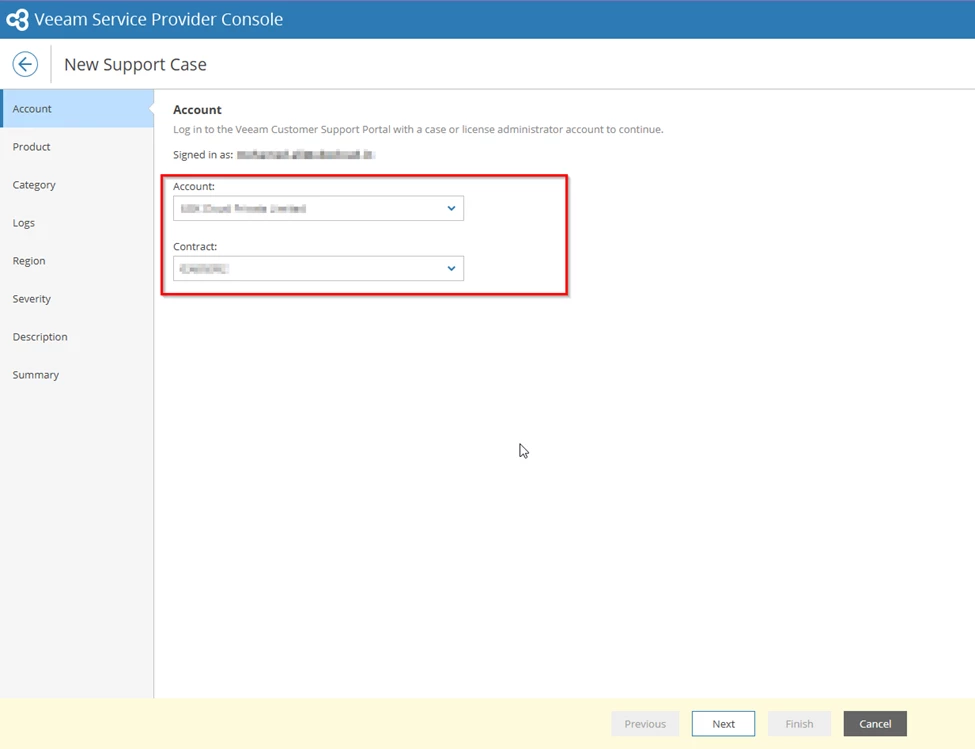Click the bold "Account" section heading

click(197, 109)
